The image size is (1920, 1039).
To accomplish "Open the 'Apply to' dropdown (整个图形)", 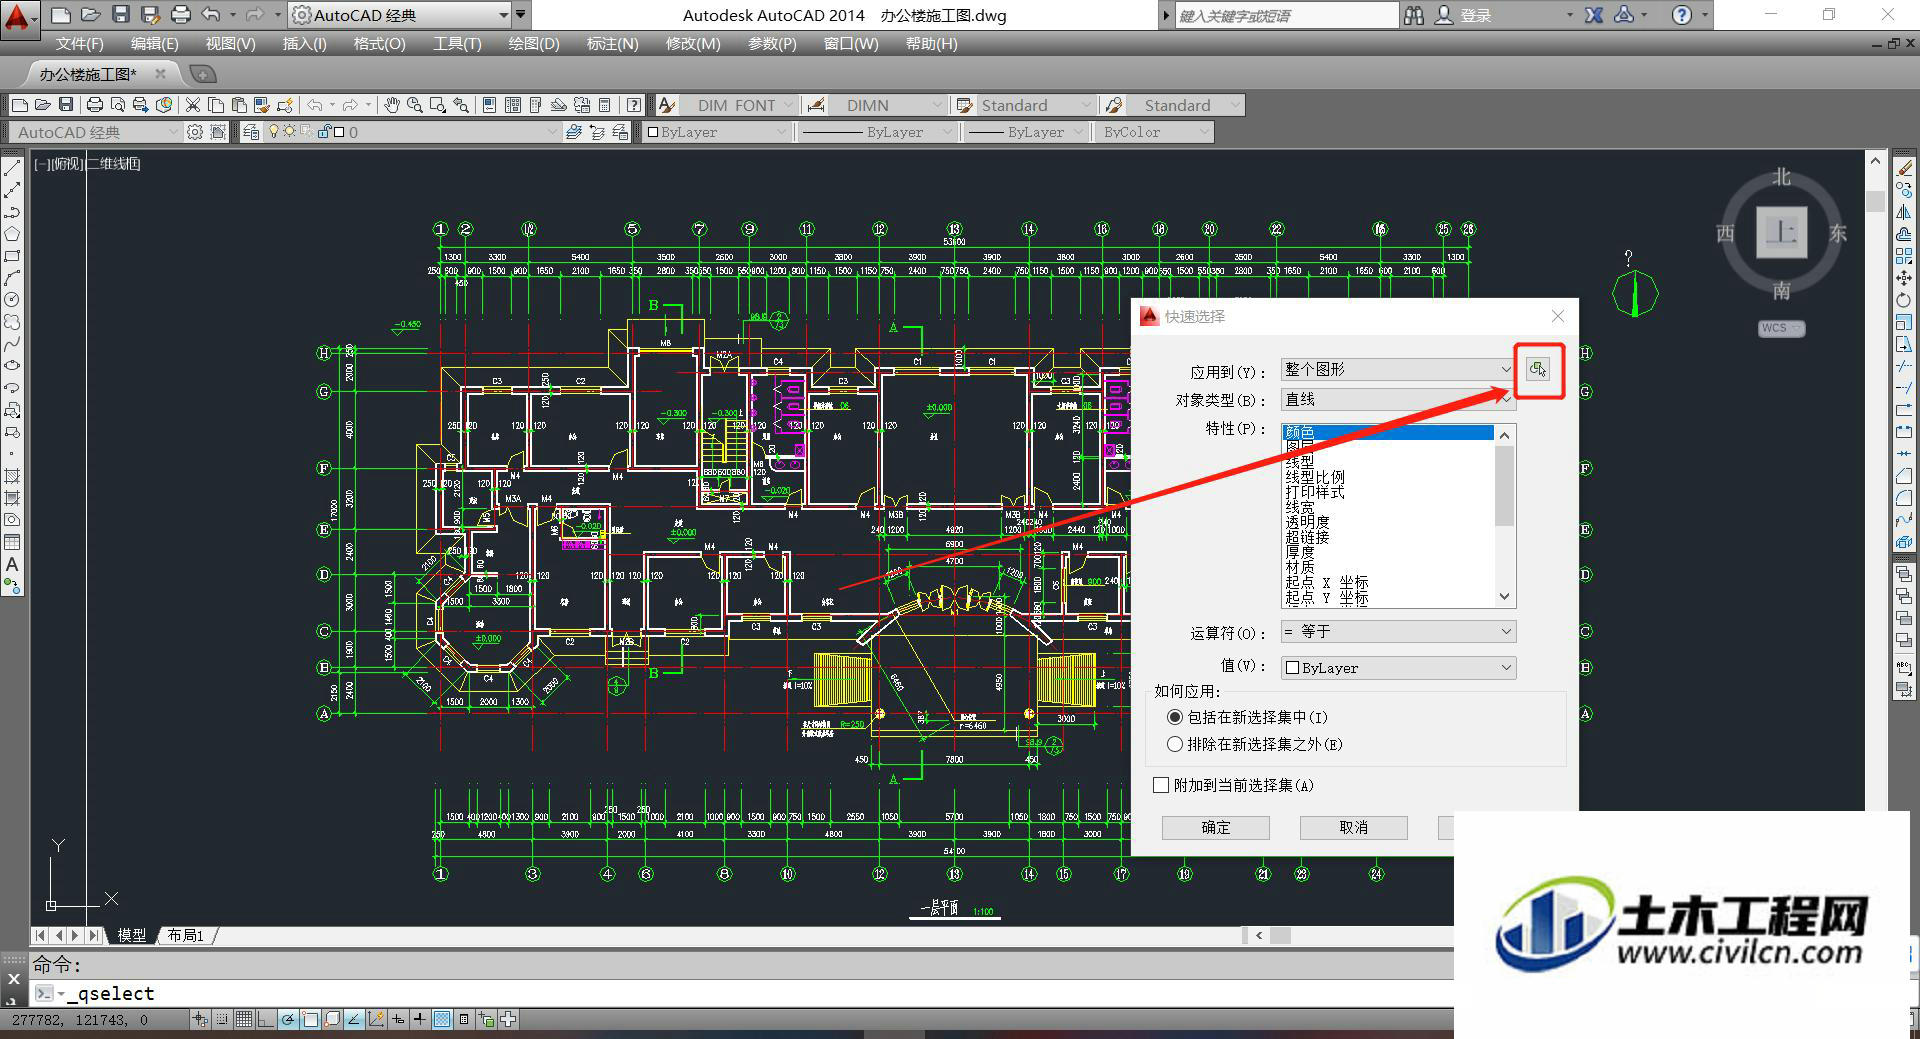I will pyautogui.click(x=1398, y=369).
